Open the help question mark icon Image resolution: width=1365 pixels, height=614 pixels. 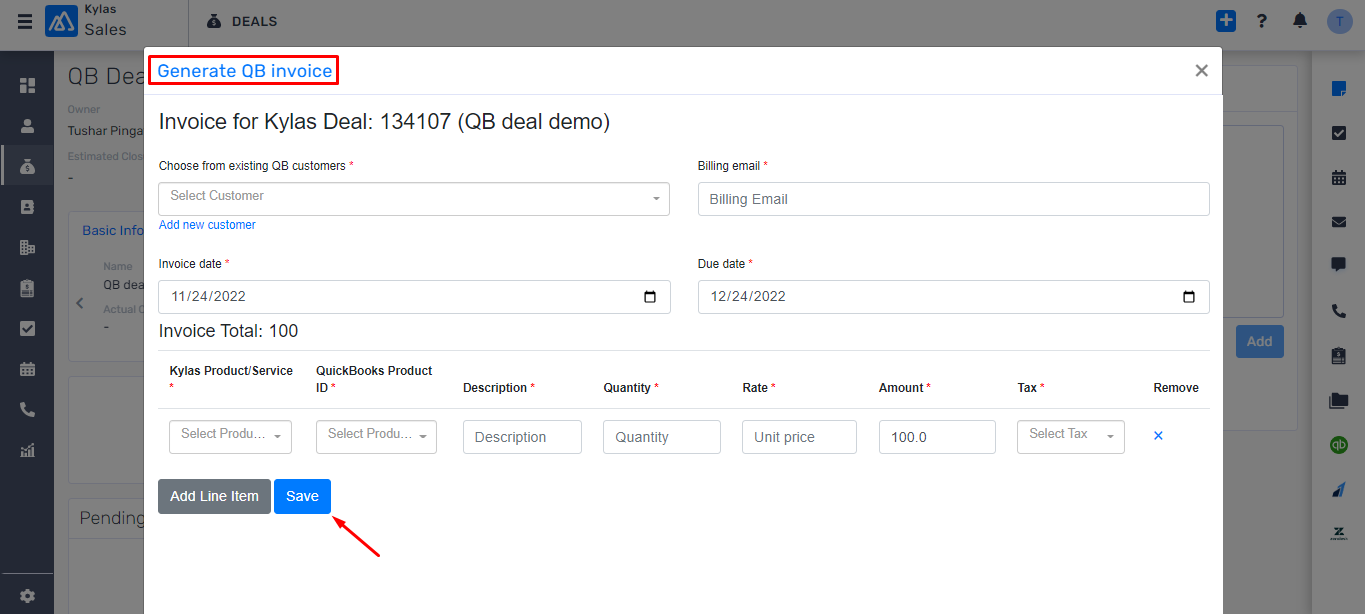(1262, 21)
